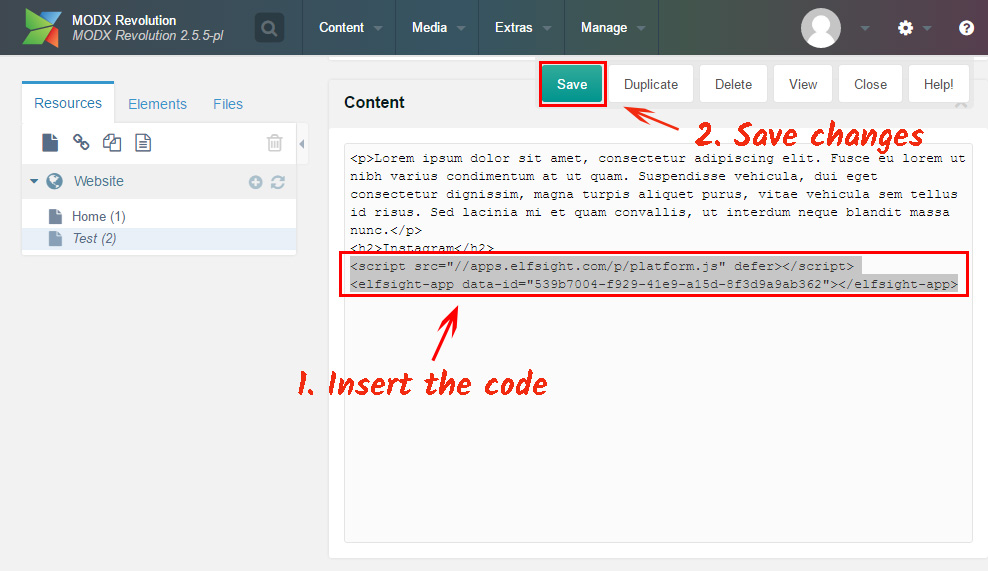Click the Content panel heading
988x571 pixels.
[374, 102]
